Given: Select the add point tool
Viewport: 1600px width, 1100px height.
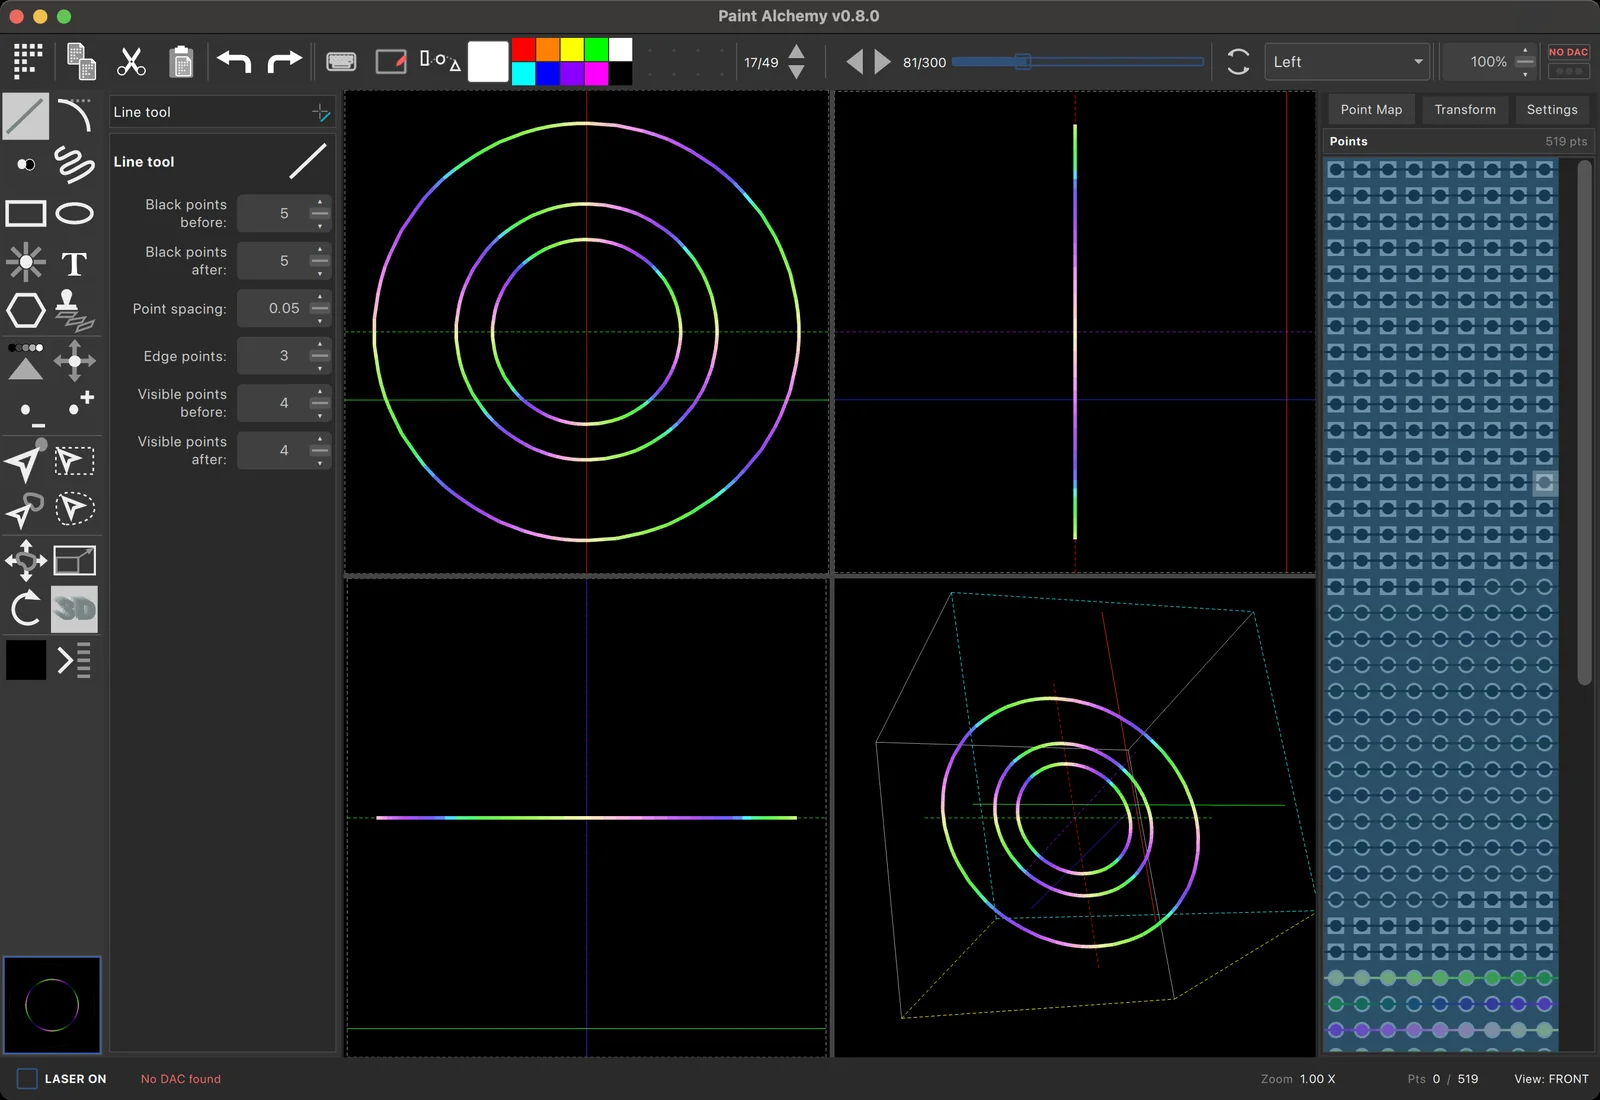Looking at the screenshot, I should tap(80, 403).
